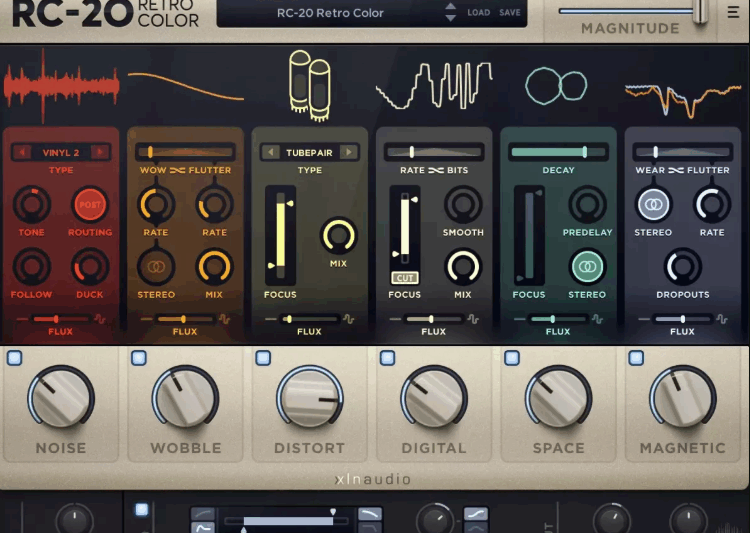Click the large NOISE amount knob
The height and width of the screenshot is (533, 750).
click(x=61, y=397)
